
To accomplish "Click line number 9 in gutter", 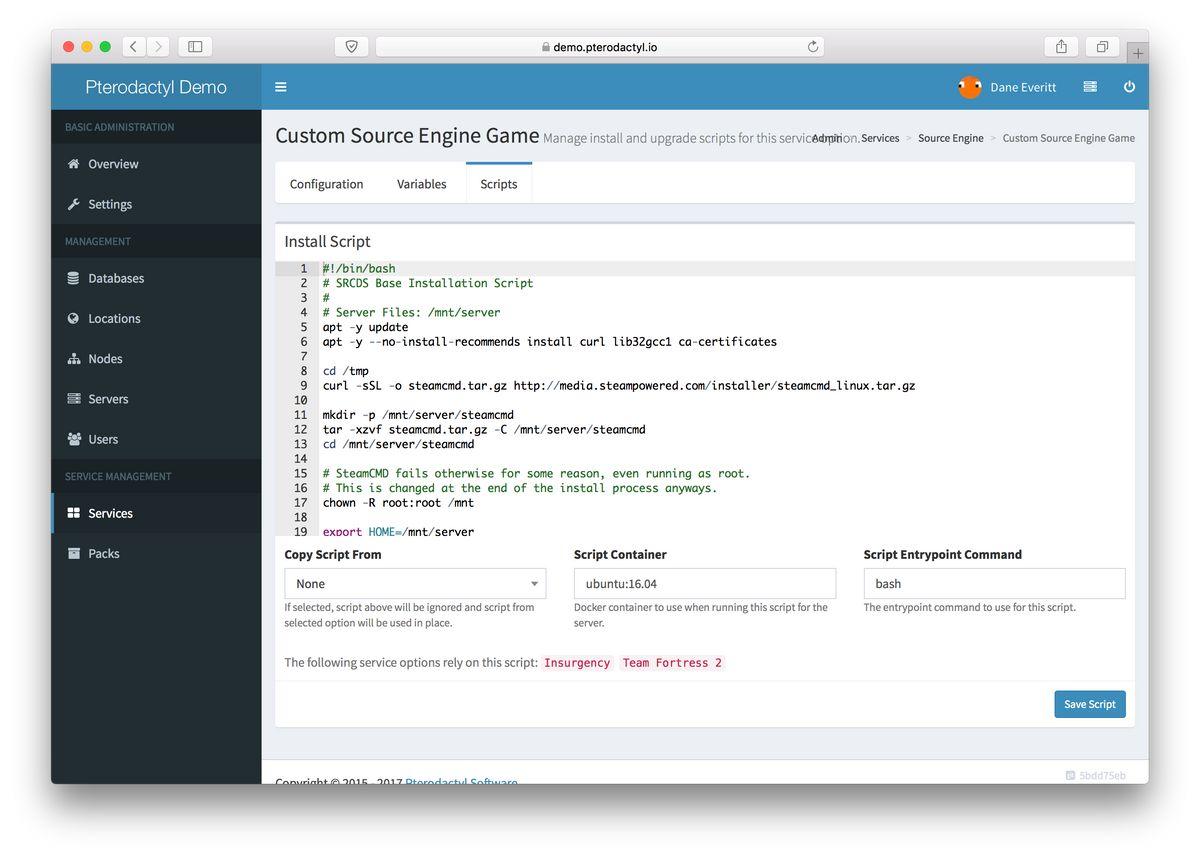I will tap(302, 385).
